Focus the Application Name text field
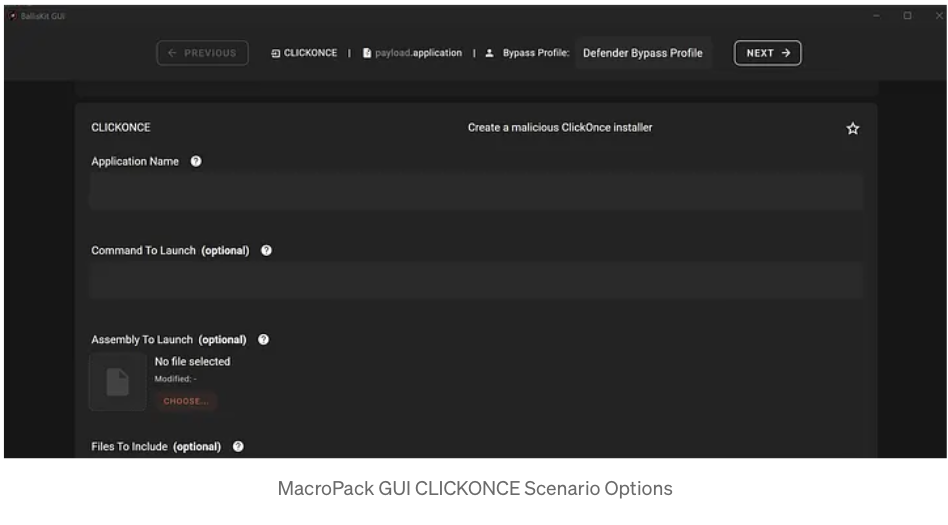Viewport: 948px width, 525px height. click(x=476, y=191)
